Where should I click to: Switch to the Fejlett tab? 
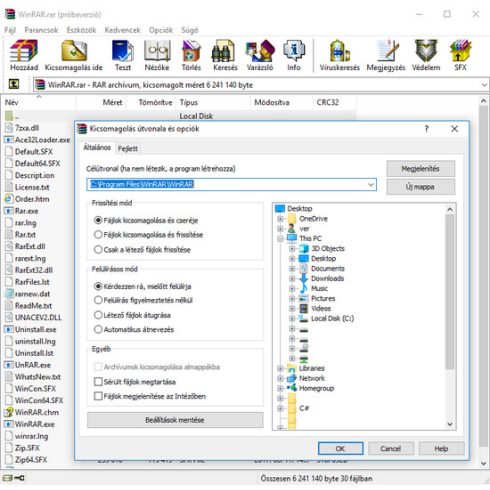[127, 148]
